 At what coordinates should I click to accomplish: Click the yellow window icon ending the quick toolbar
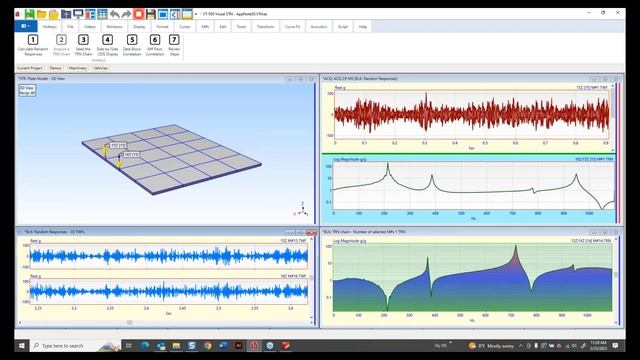click(x=187, y=14)
